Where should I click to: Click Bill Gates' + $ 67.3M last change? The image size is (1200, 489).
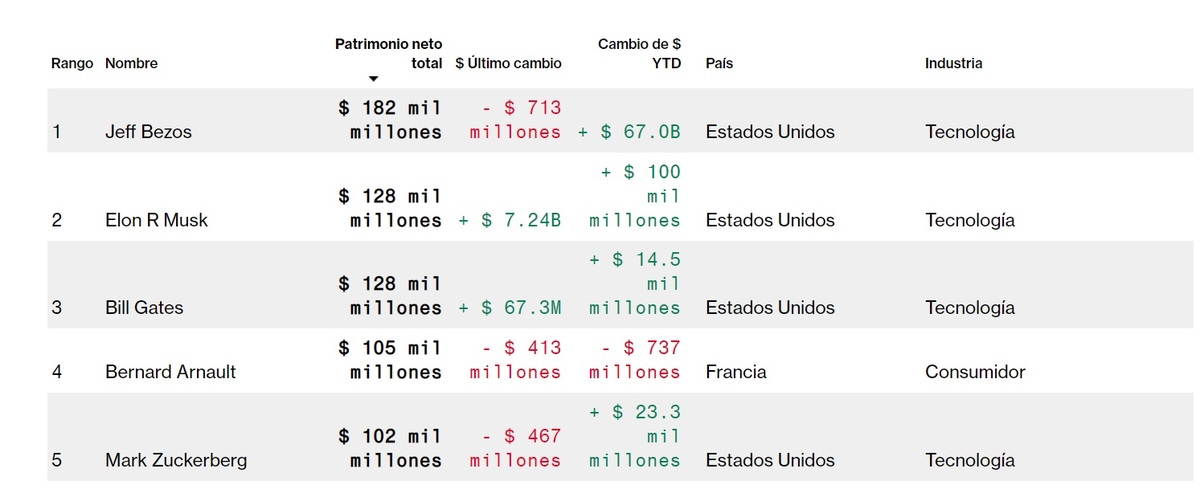pyautogui.click(x=509, y=308)
